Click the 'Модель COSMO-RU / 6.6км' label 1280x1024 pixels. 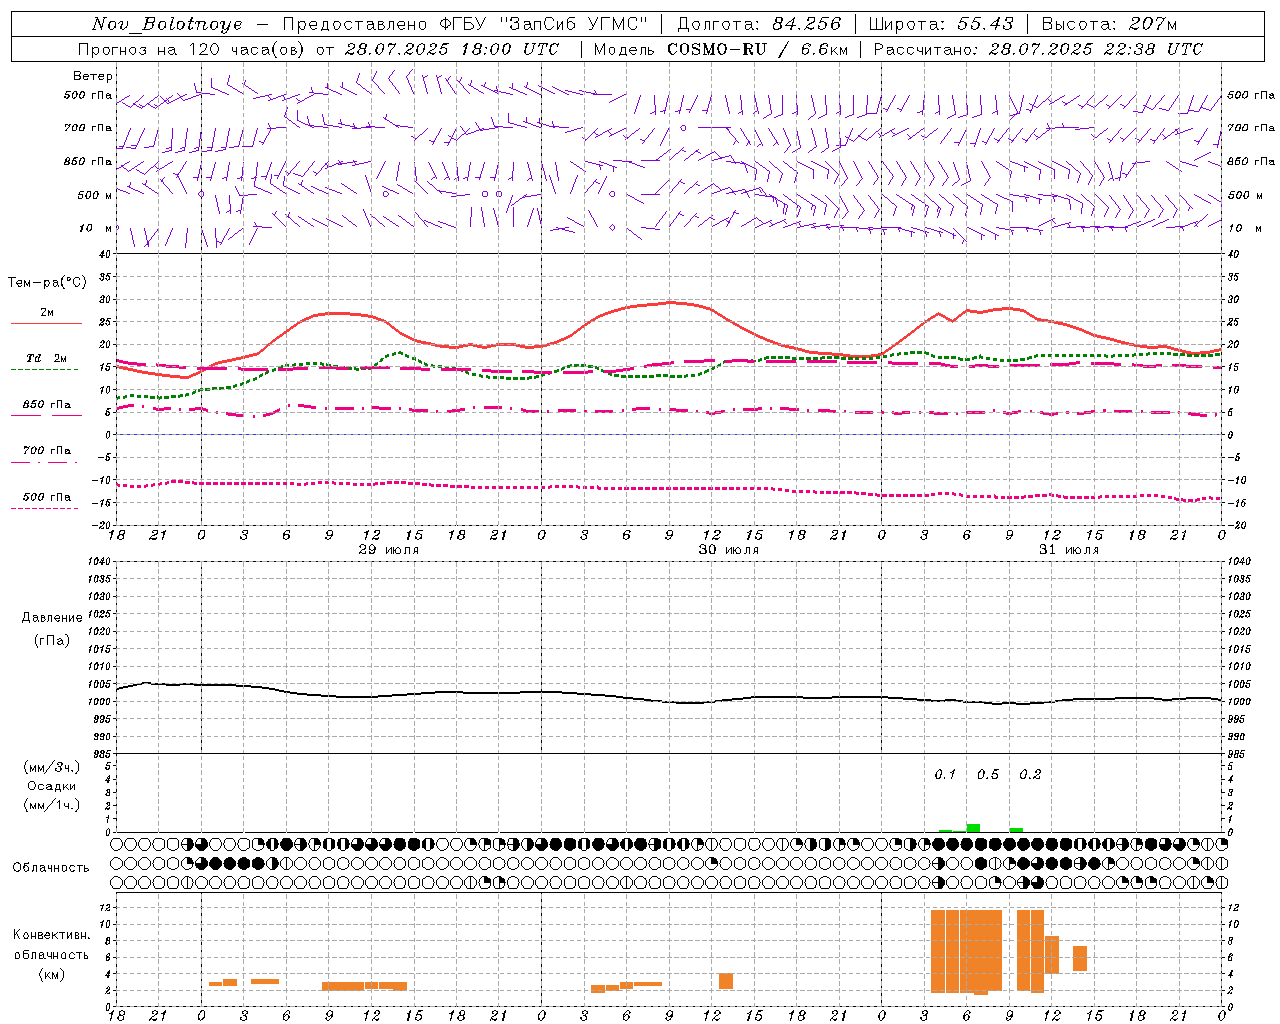coord(721,49)
